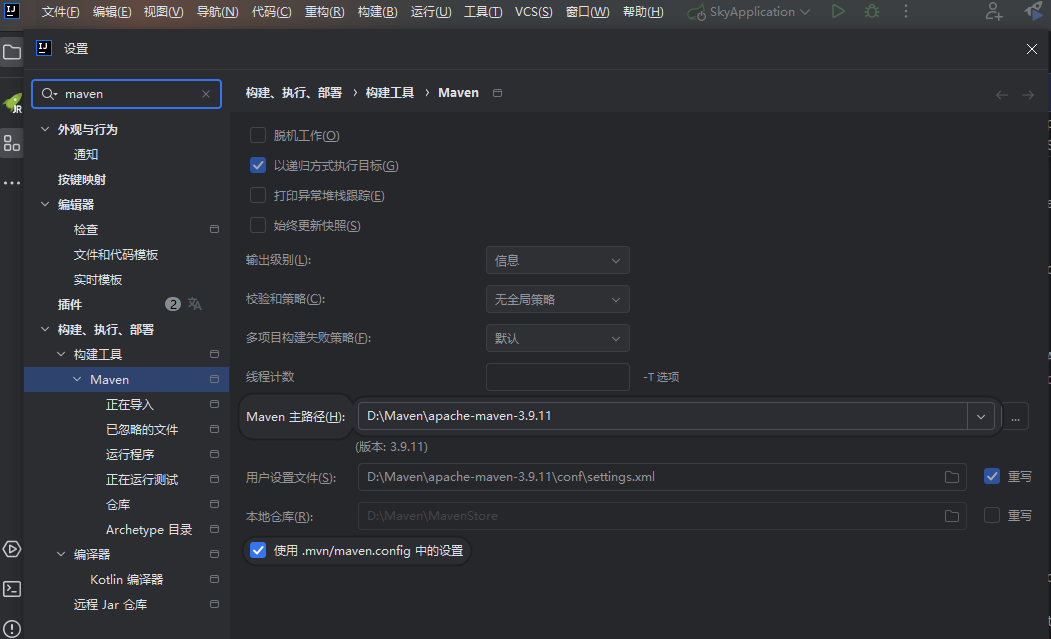
Task: Browse for the local repository folder icon
Action: pyautogui.click(x=952, y=516)
